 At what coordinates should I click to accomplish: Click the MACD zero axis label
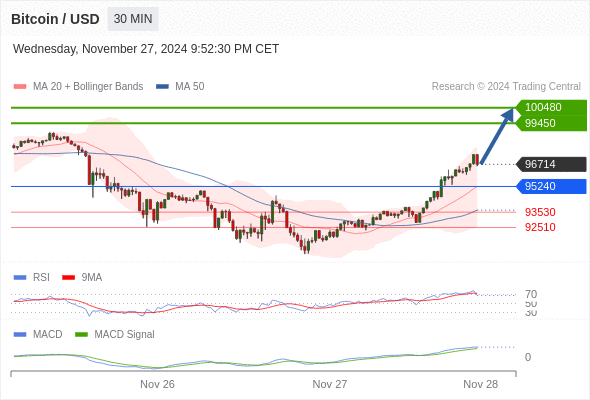coord(528,357)
